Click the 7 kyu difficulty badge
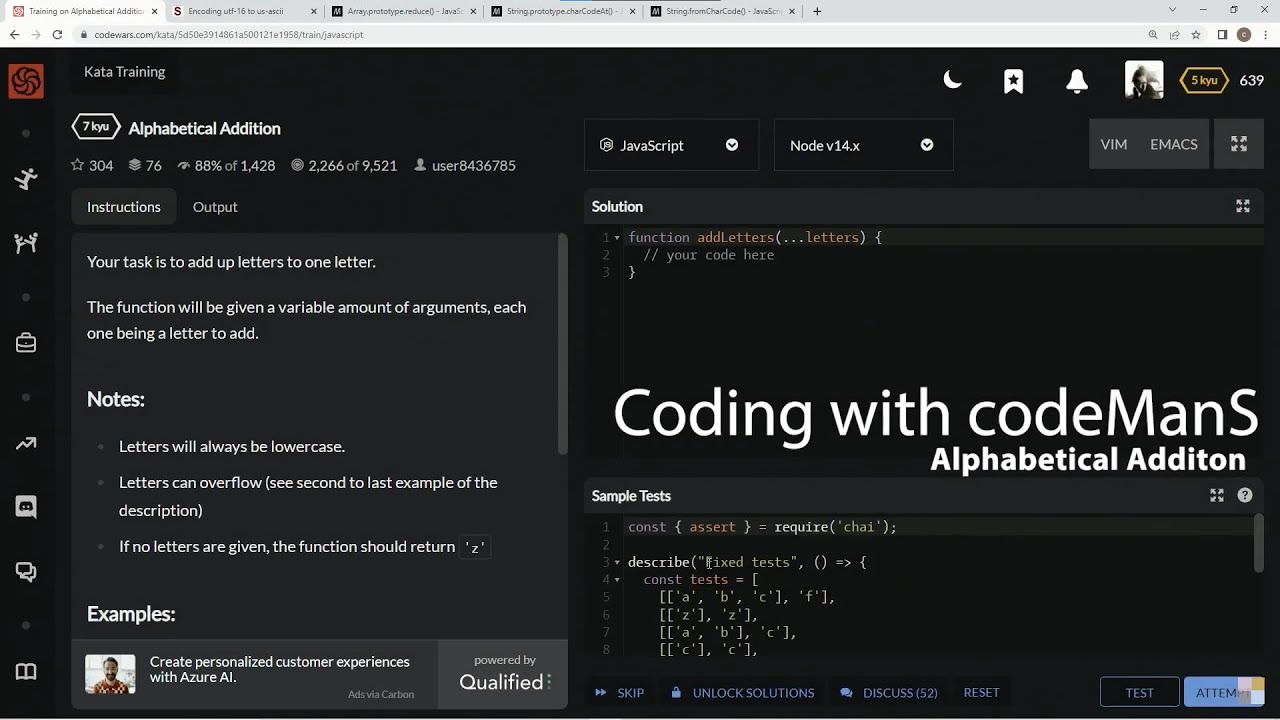This screenshot has width=1280, height=720. pyautogui.click(x=96, y=127)
